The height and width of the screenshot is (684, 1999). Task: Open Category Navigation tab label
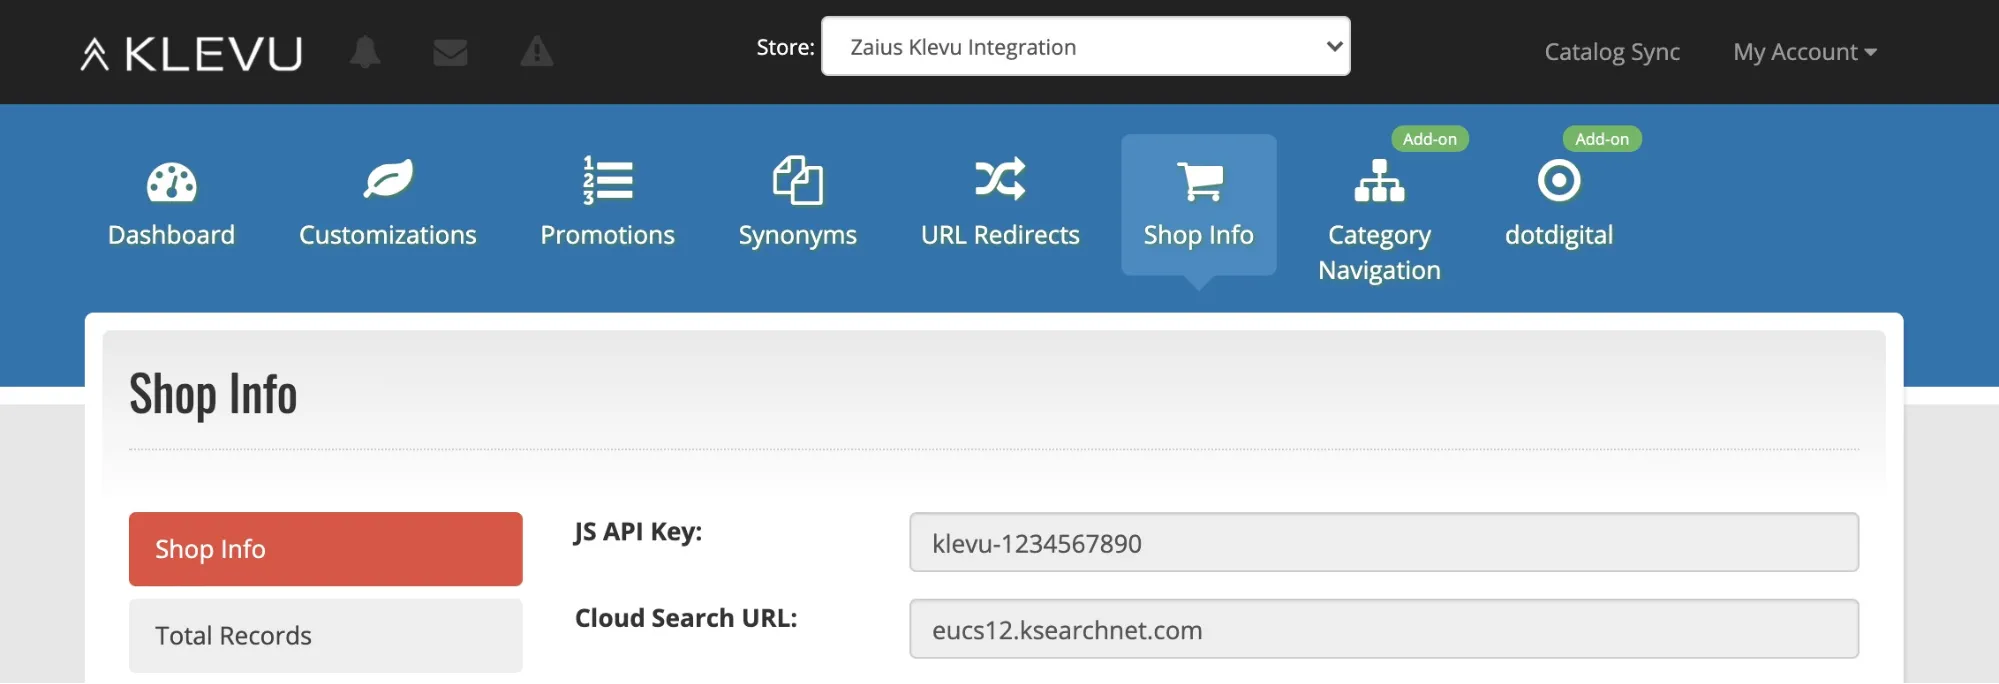[1380, 253]
